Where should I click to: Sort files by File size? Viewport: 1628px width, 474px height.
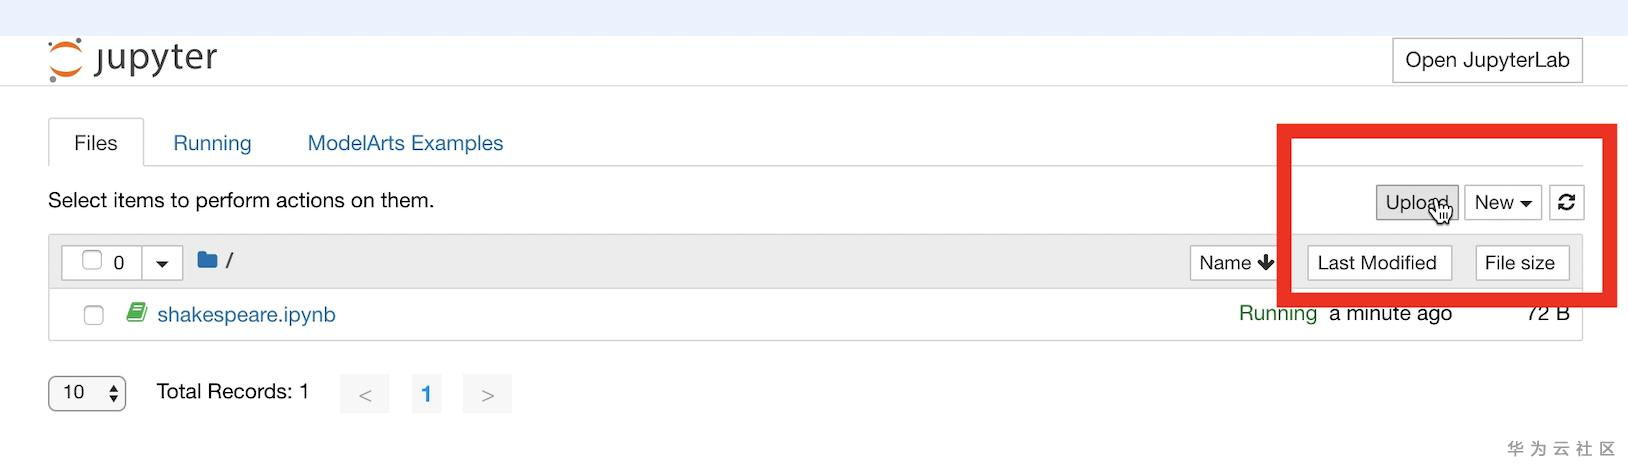1519,263
